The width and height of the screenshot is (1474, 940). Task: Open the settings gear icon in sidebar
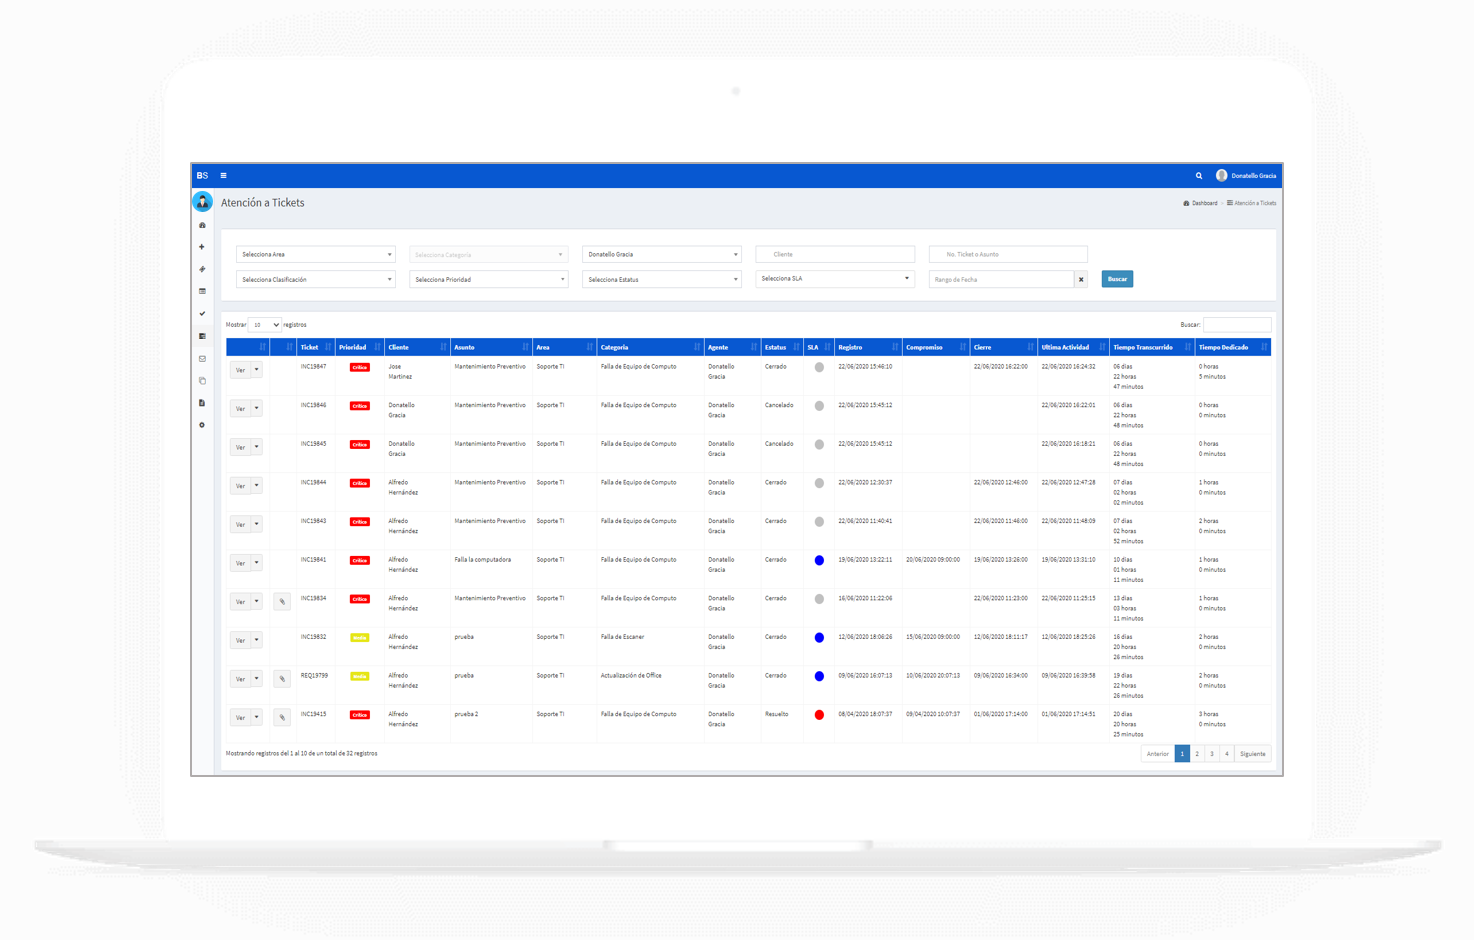click(202, 425)
